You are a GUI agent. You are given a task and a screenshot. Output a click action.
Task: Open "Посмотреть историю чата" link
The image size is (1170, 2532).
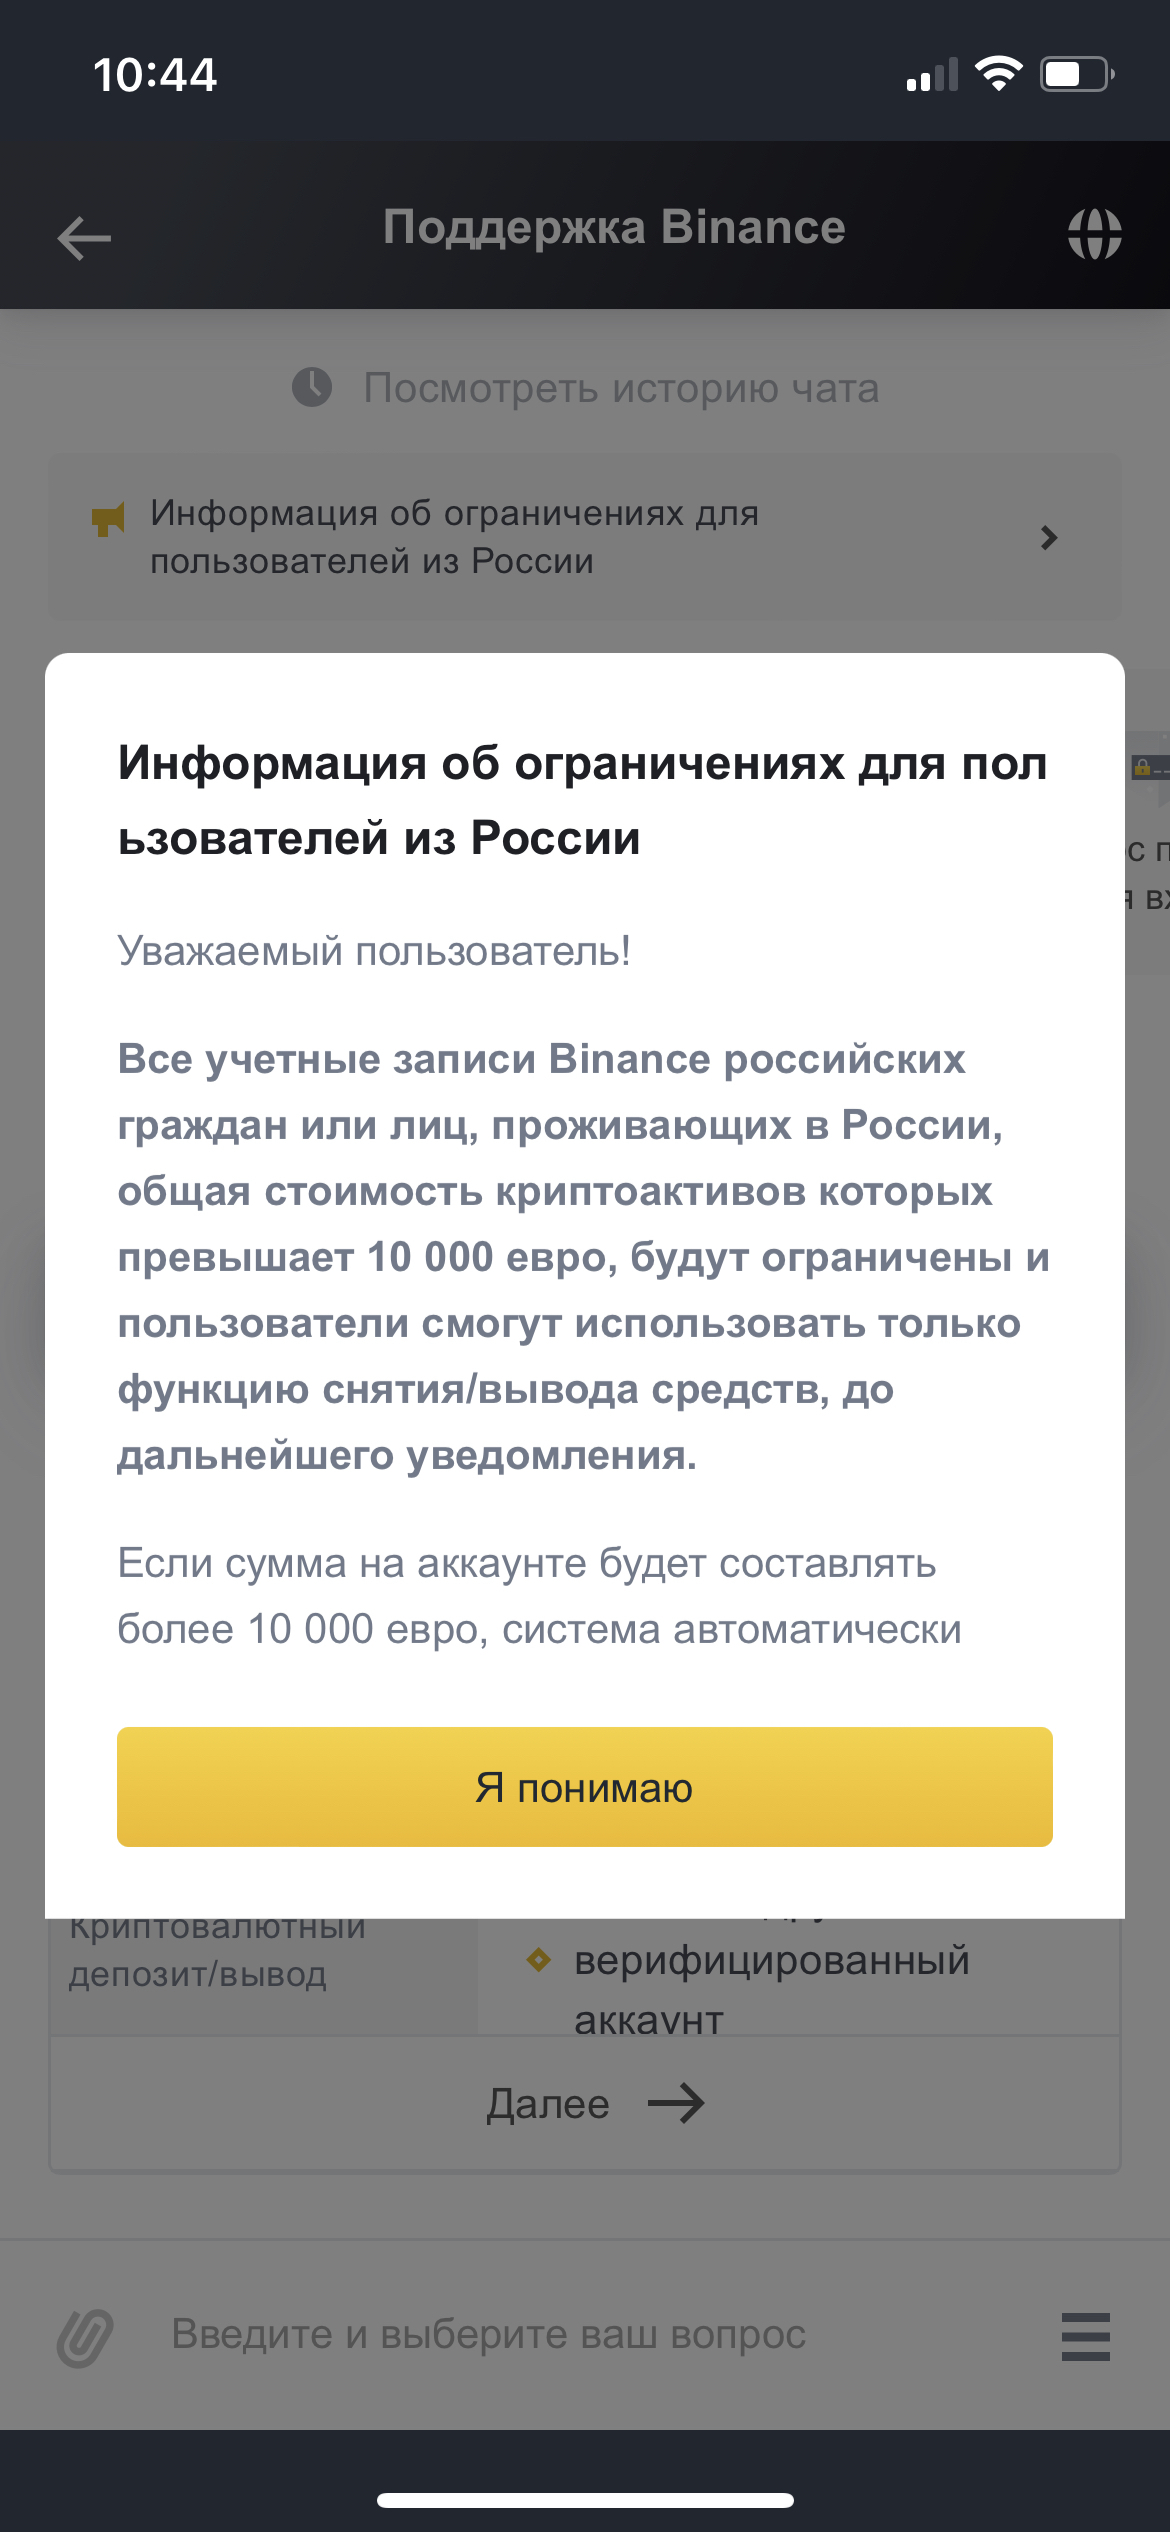(x=621, y=388)
